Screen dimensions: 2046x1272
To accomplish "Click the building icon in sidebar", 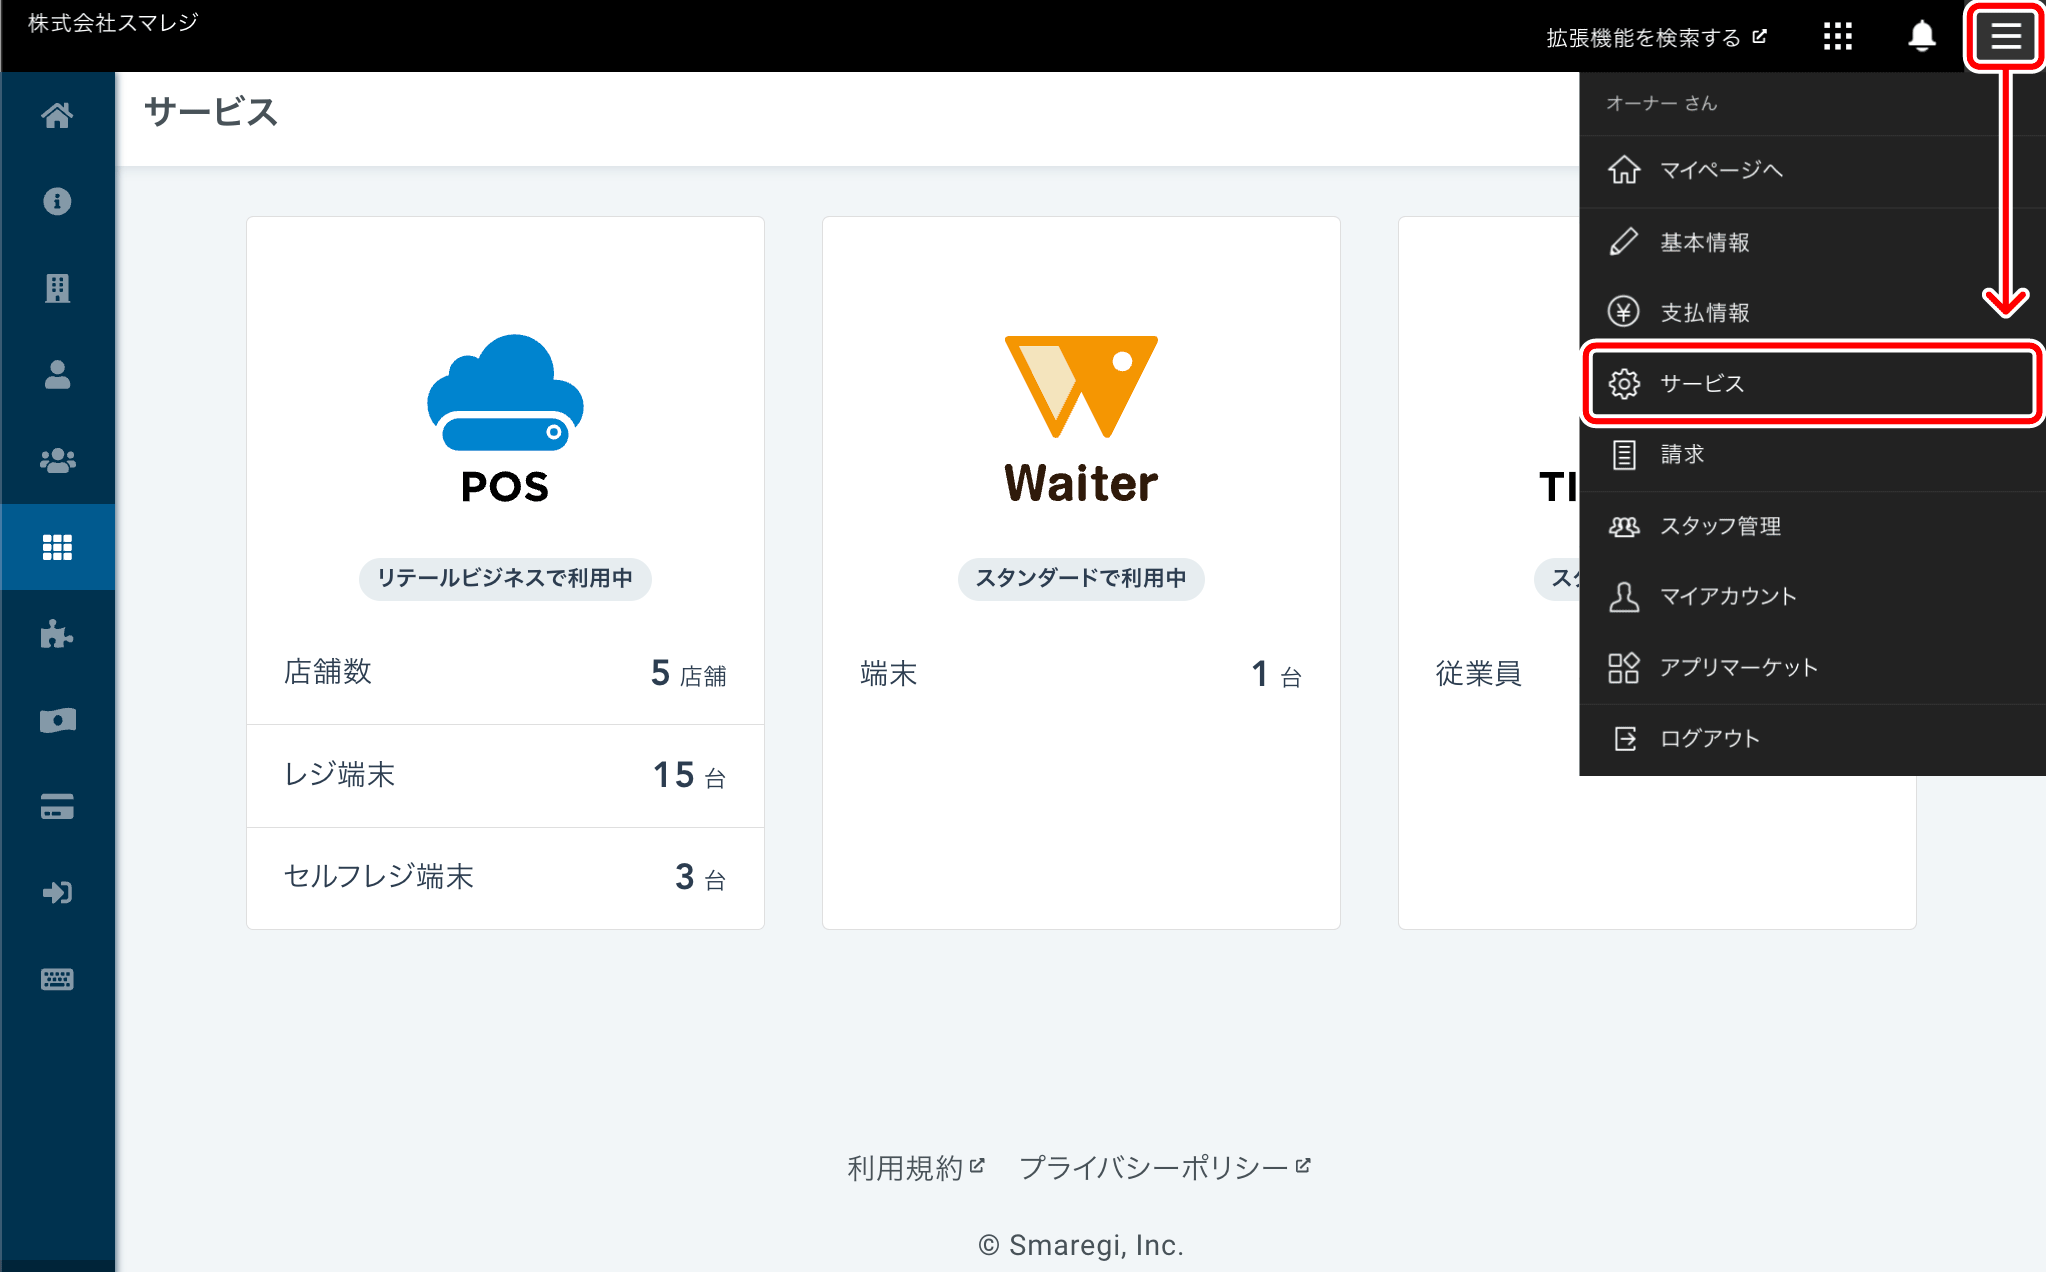I will point(57,288).
